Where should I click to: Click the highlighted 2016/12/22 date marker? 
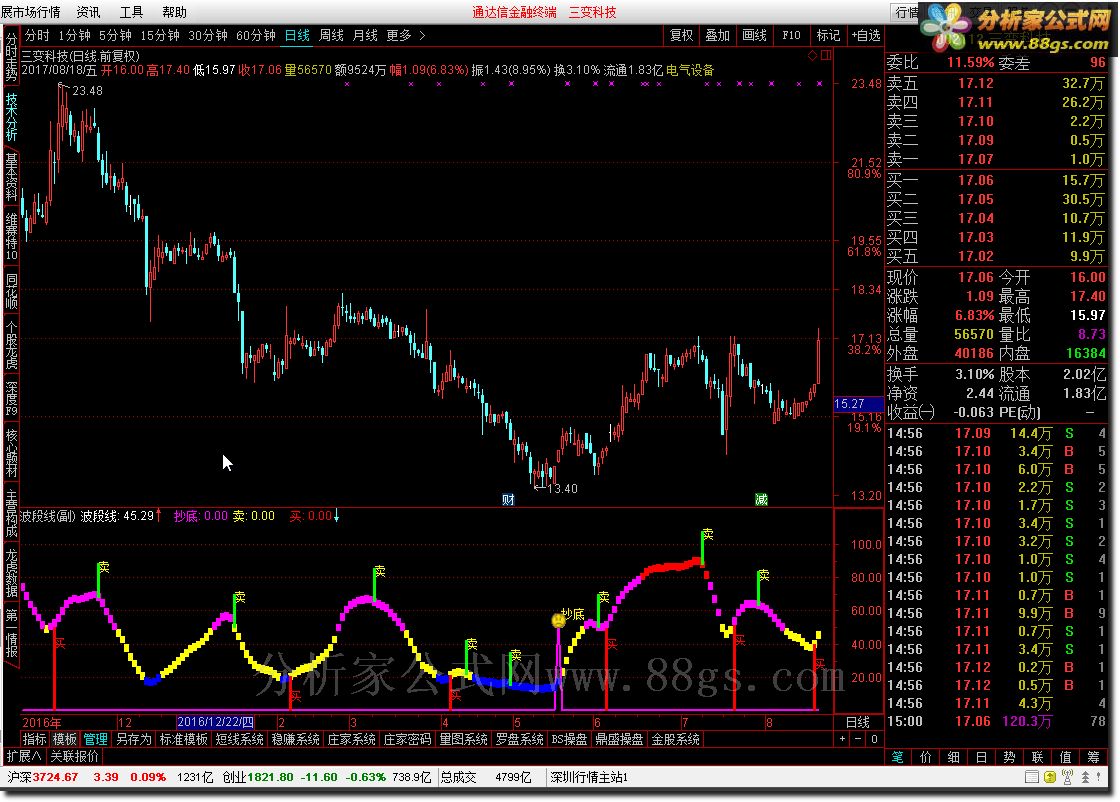click(x=216, y=722)
